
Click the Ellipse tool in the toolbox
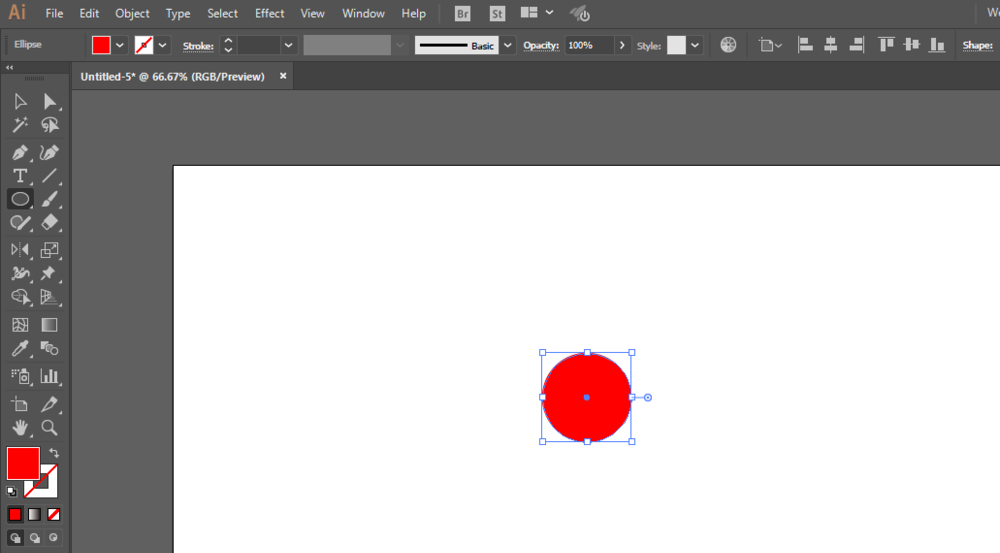tap(20, 199)
